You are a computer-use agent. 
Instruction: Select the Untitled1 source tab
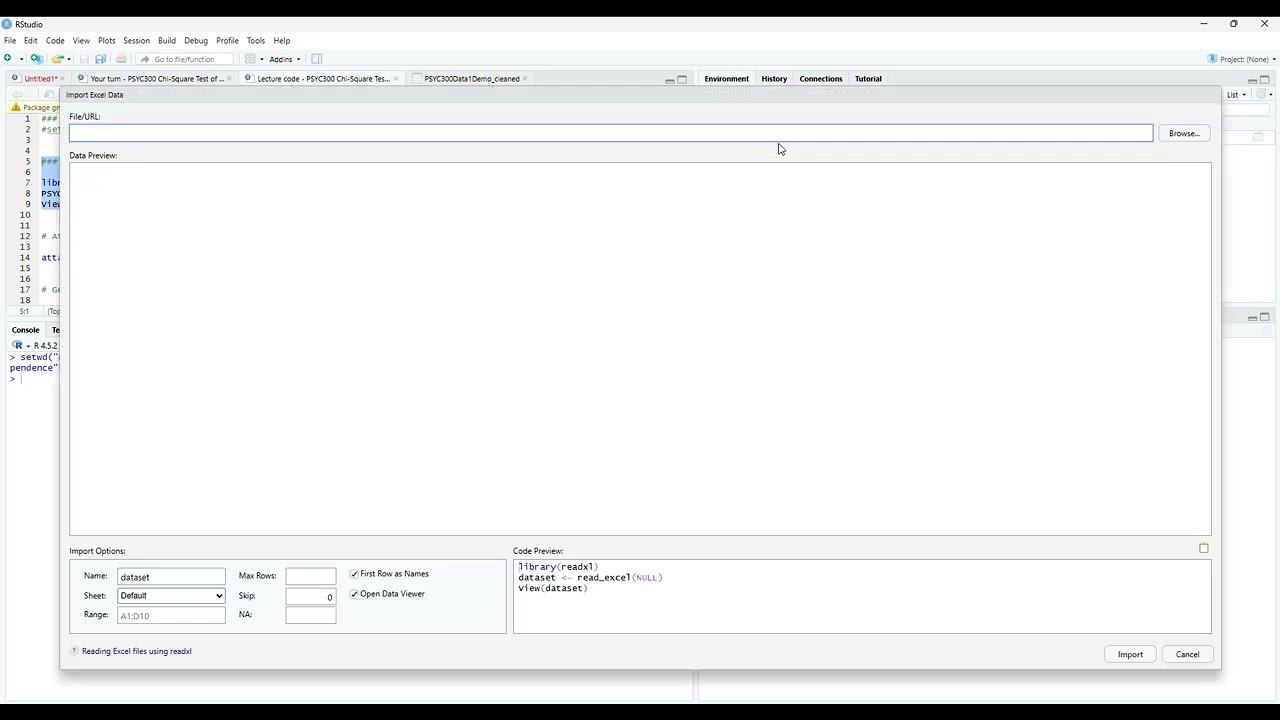[x=36, y=79]
